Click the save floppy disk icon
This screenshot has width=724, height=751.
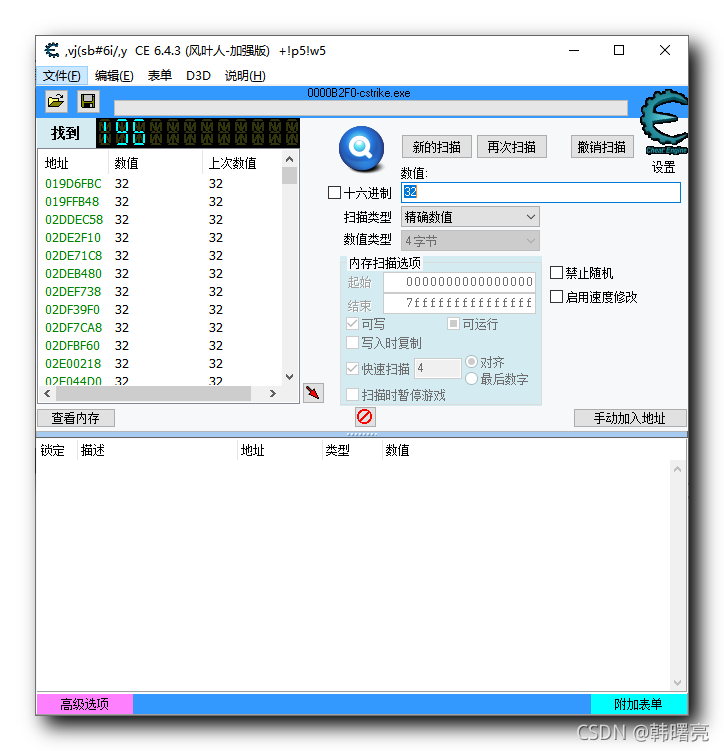click(88, 102)
